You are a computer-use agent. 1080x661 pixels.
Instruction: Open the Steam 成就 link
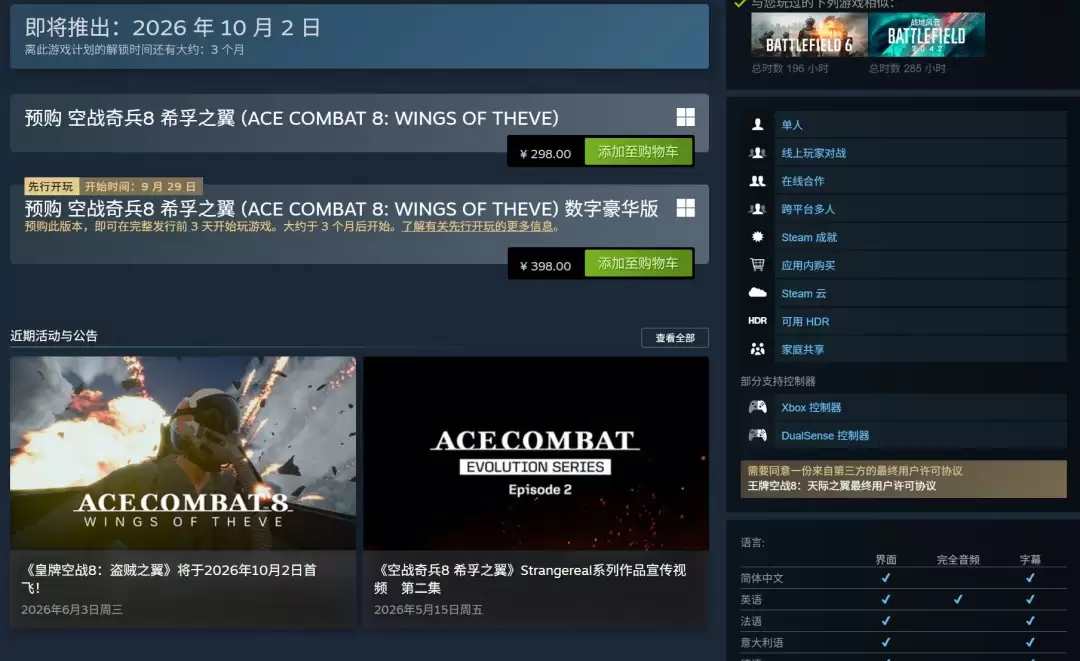(x=809, y=238)
